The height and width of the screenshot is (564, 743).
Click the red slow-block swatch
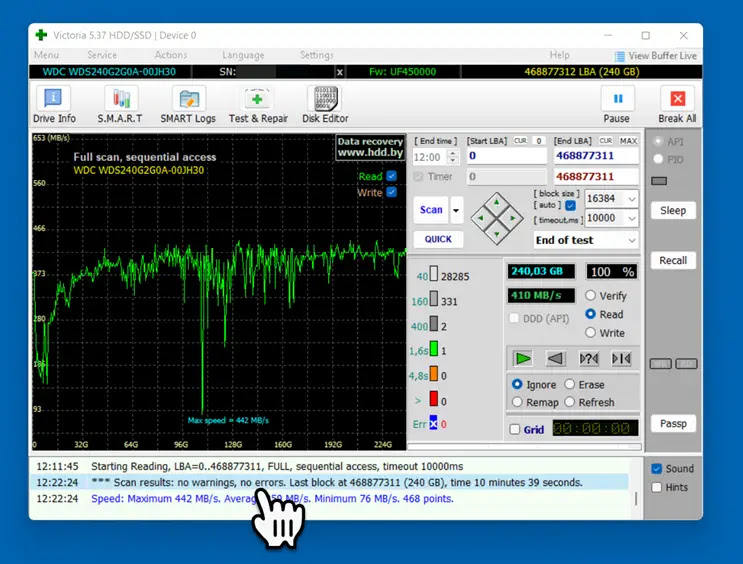pyautogui.click(x=434, y=399)
